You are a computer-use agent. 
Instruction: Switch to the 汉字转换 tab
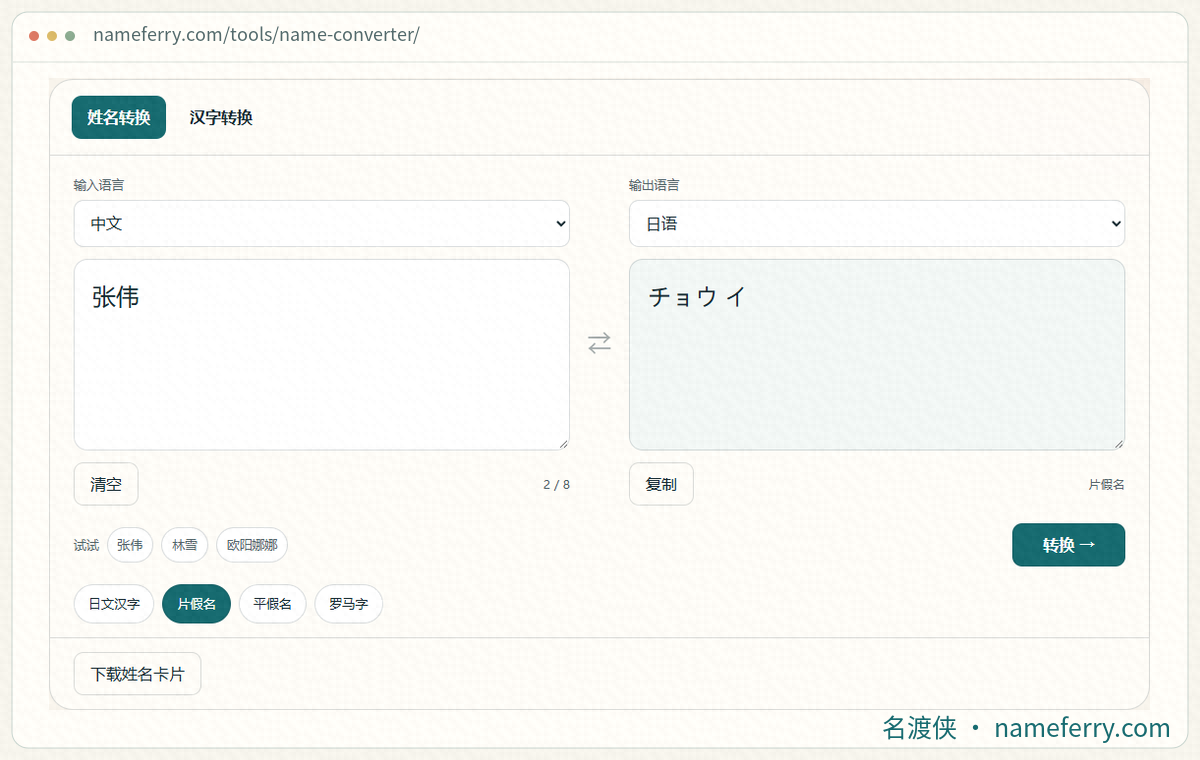click(x=221, y=117)
